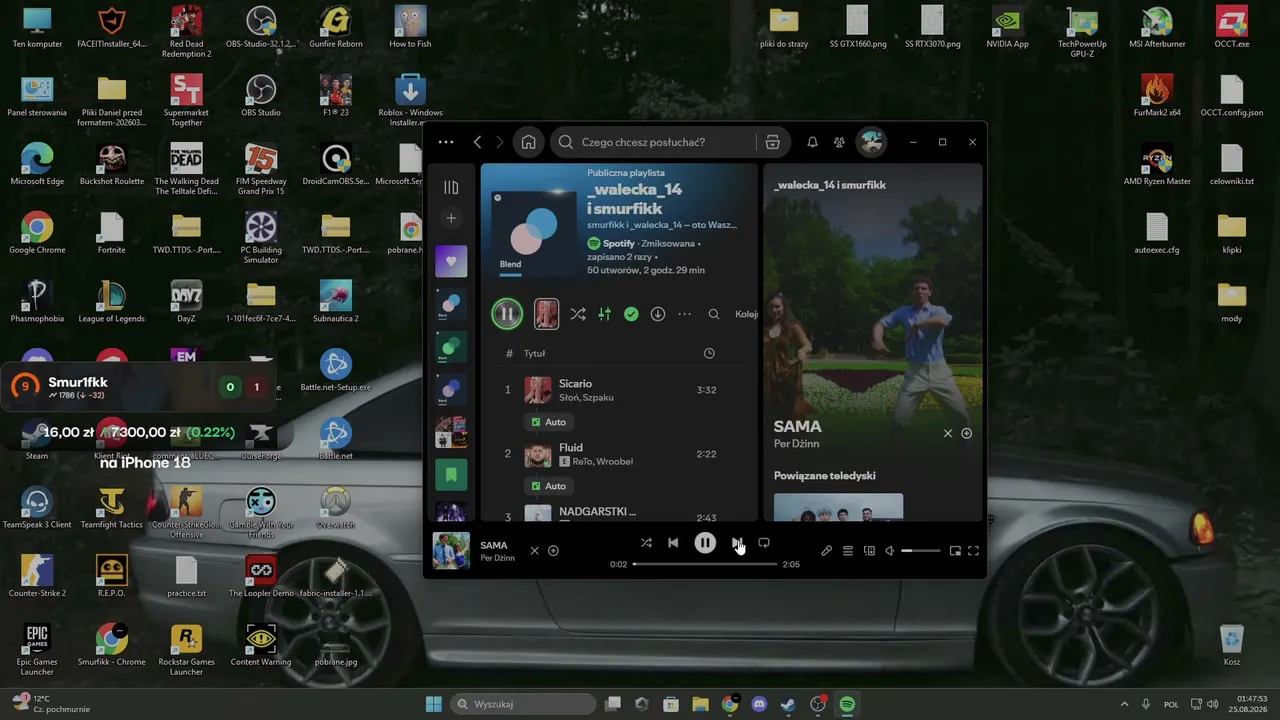Image resolution: width=1280 pixels, height=720 pixels.
Task: Open artist link ReTo, Wroobel
Action: point(603,461)
